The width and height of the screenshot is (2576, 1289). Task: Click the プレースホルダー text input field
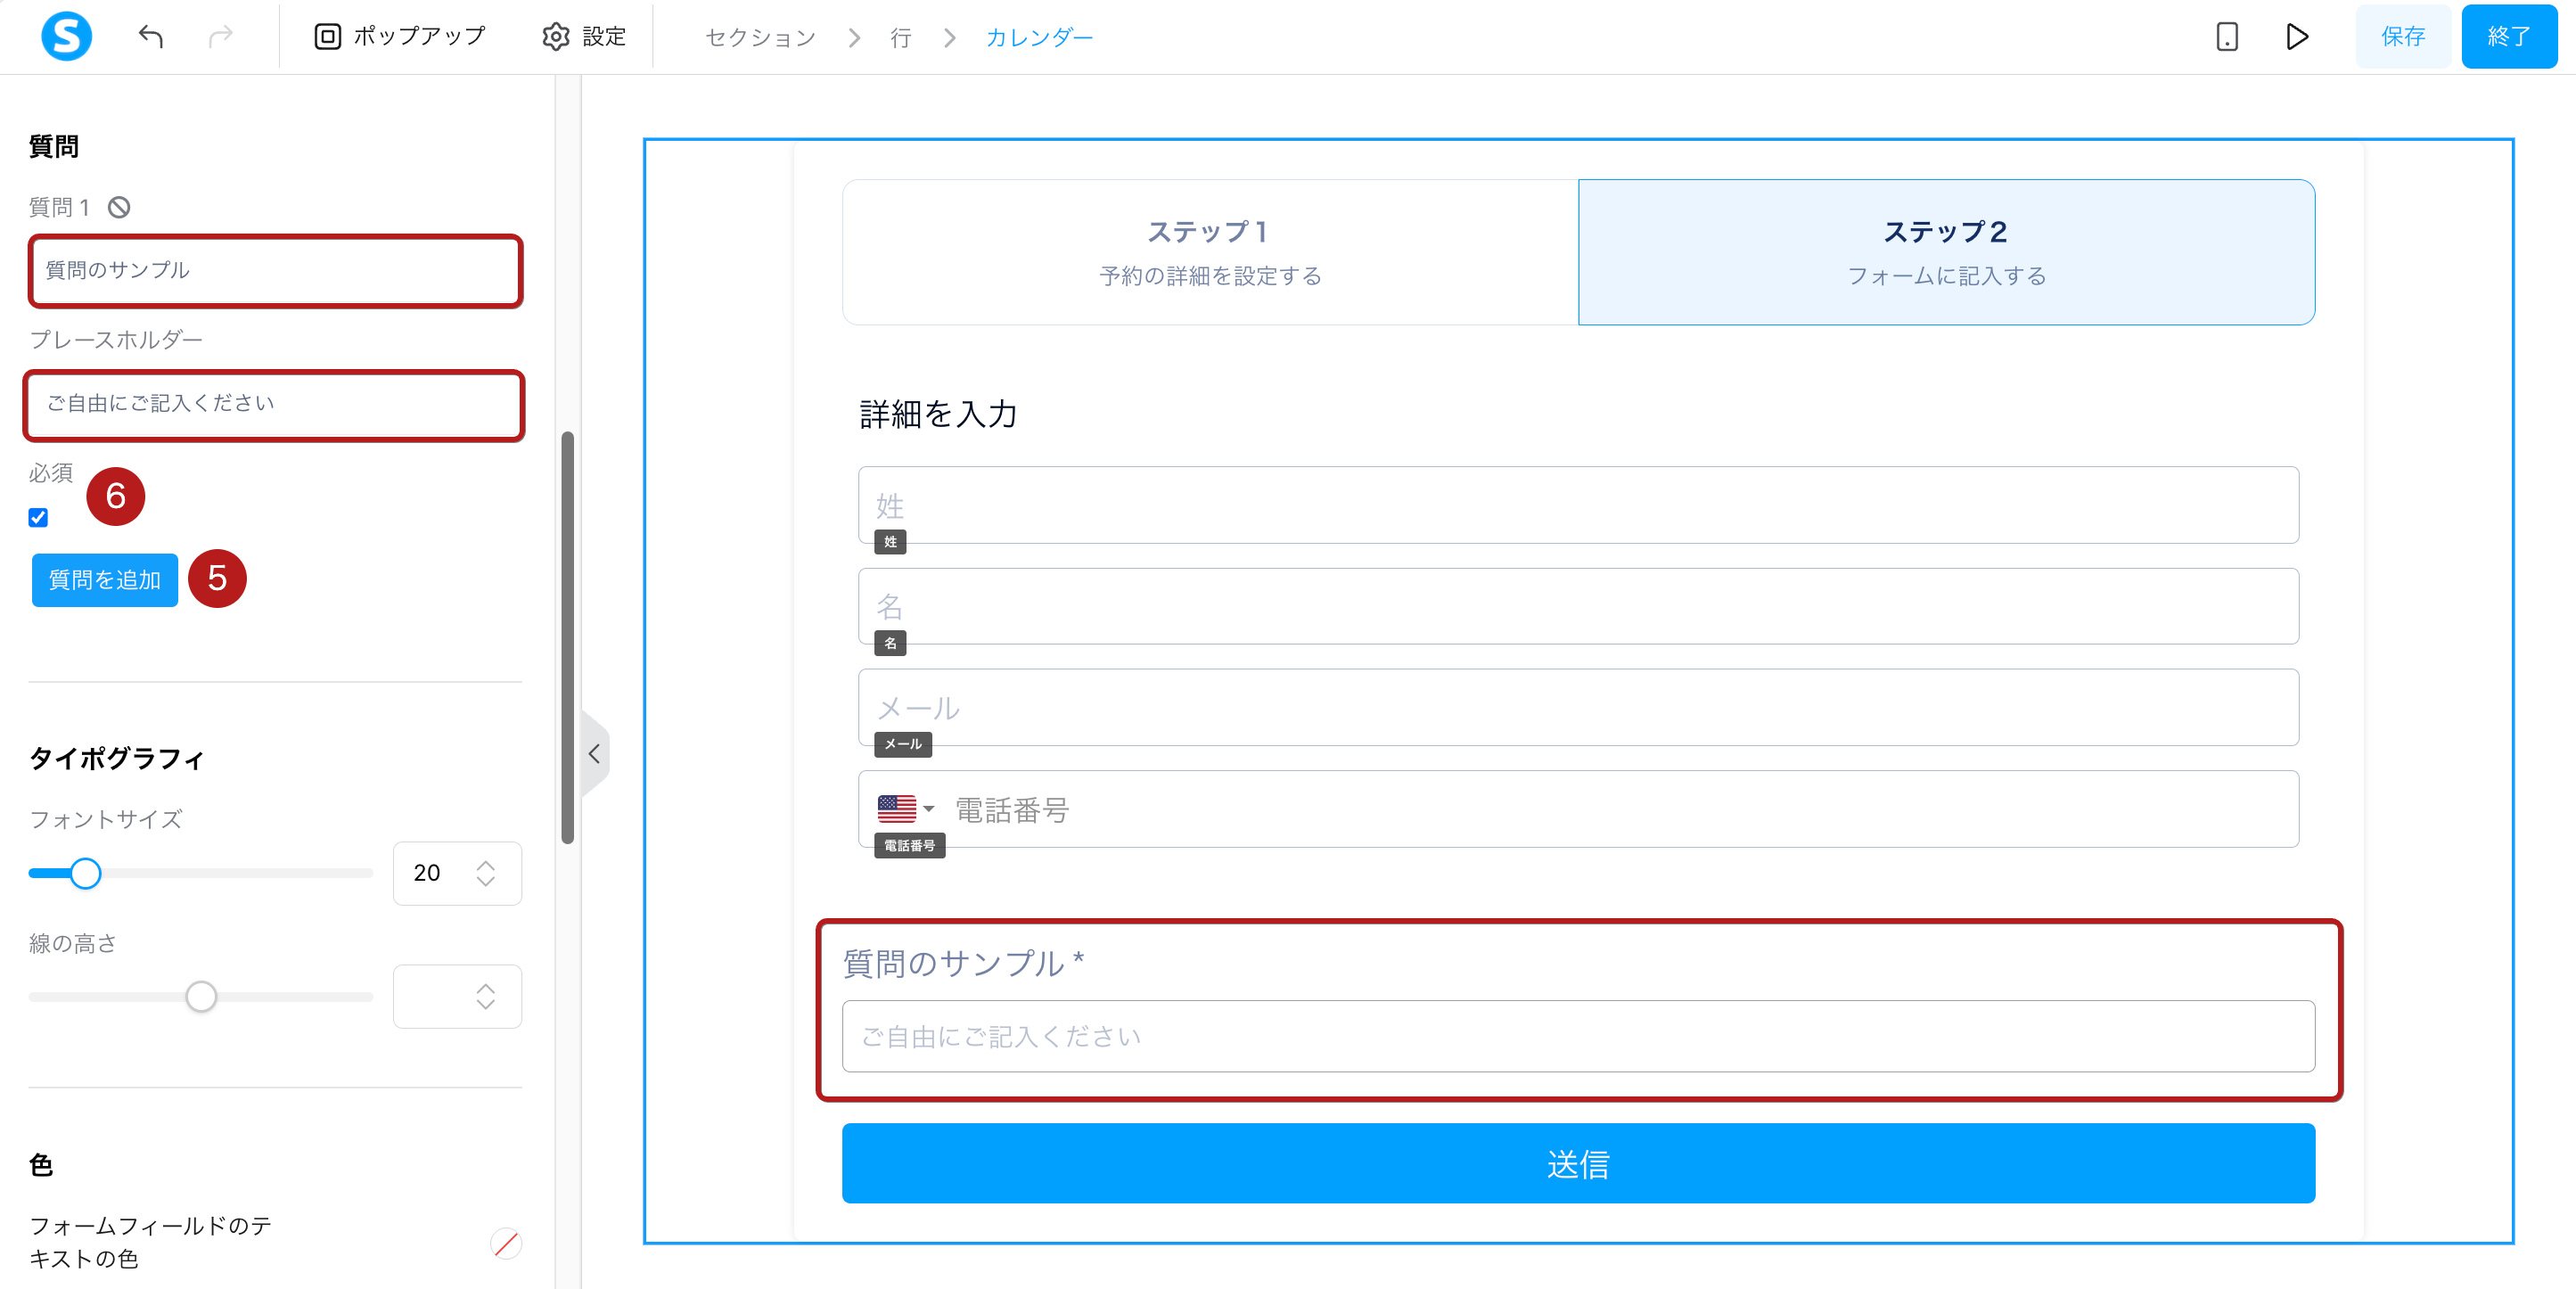coord(274,404)
